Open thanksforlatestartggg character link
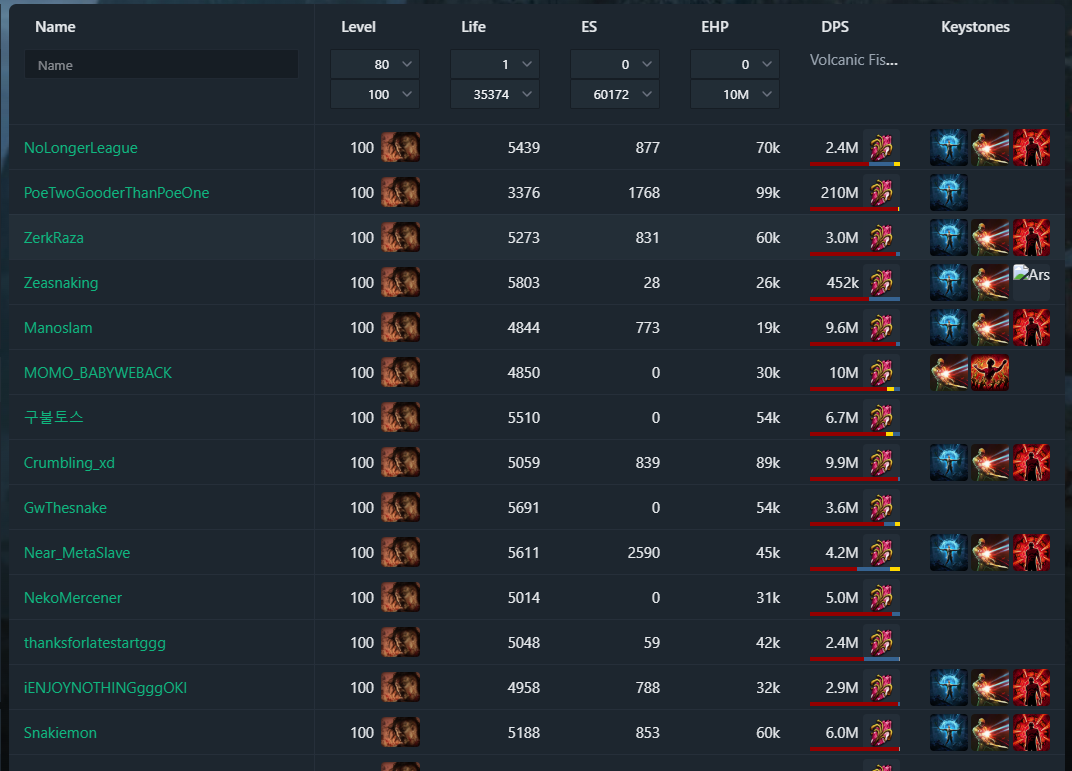 94,642
